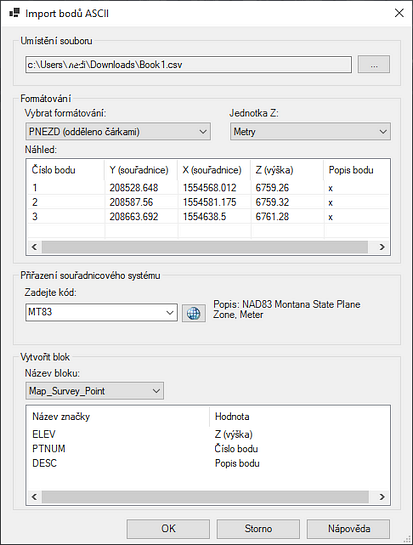Viewport: 413px width, 545px height.
Task: Select preview cell 208663.692
Action: [x=134, y=217]
